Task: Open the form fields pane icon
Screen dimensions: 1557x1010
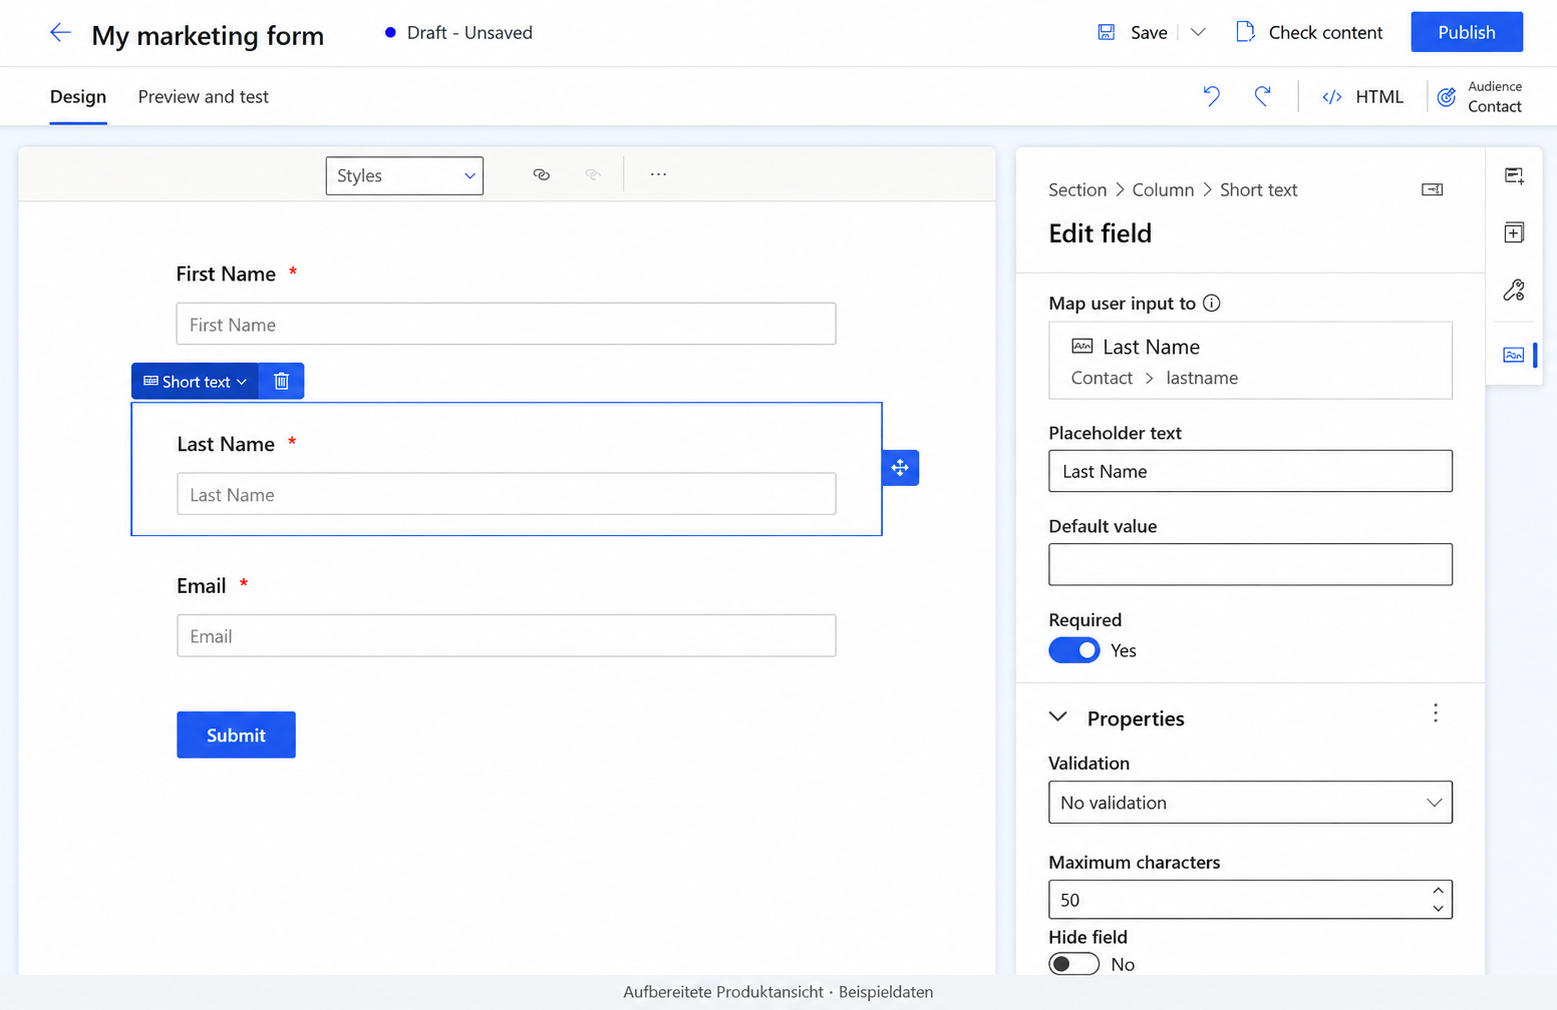Action: [x=1514, y=176]
